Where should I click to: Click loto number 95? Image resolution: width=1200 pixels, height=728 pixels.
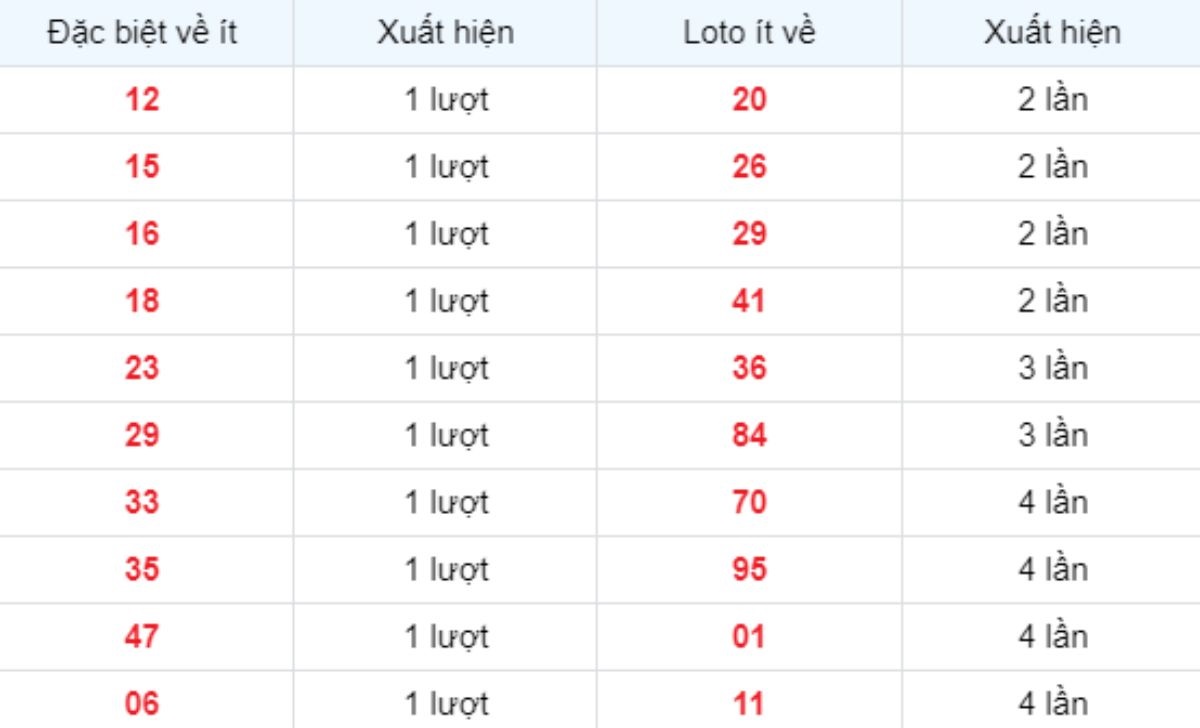749,569
